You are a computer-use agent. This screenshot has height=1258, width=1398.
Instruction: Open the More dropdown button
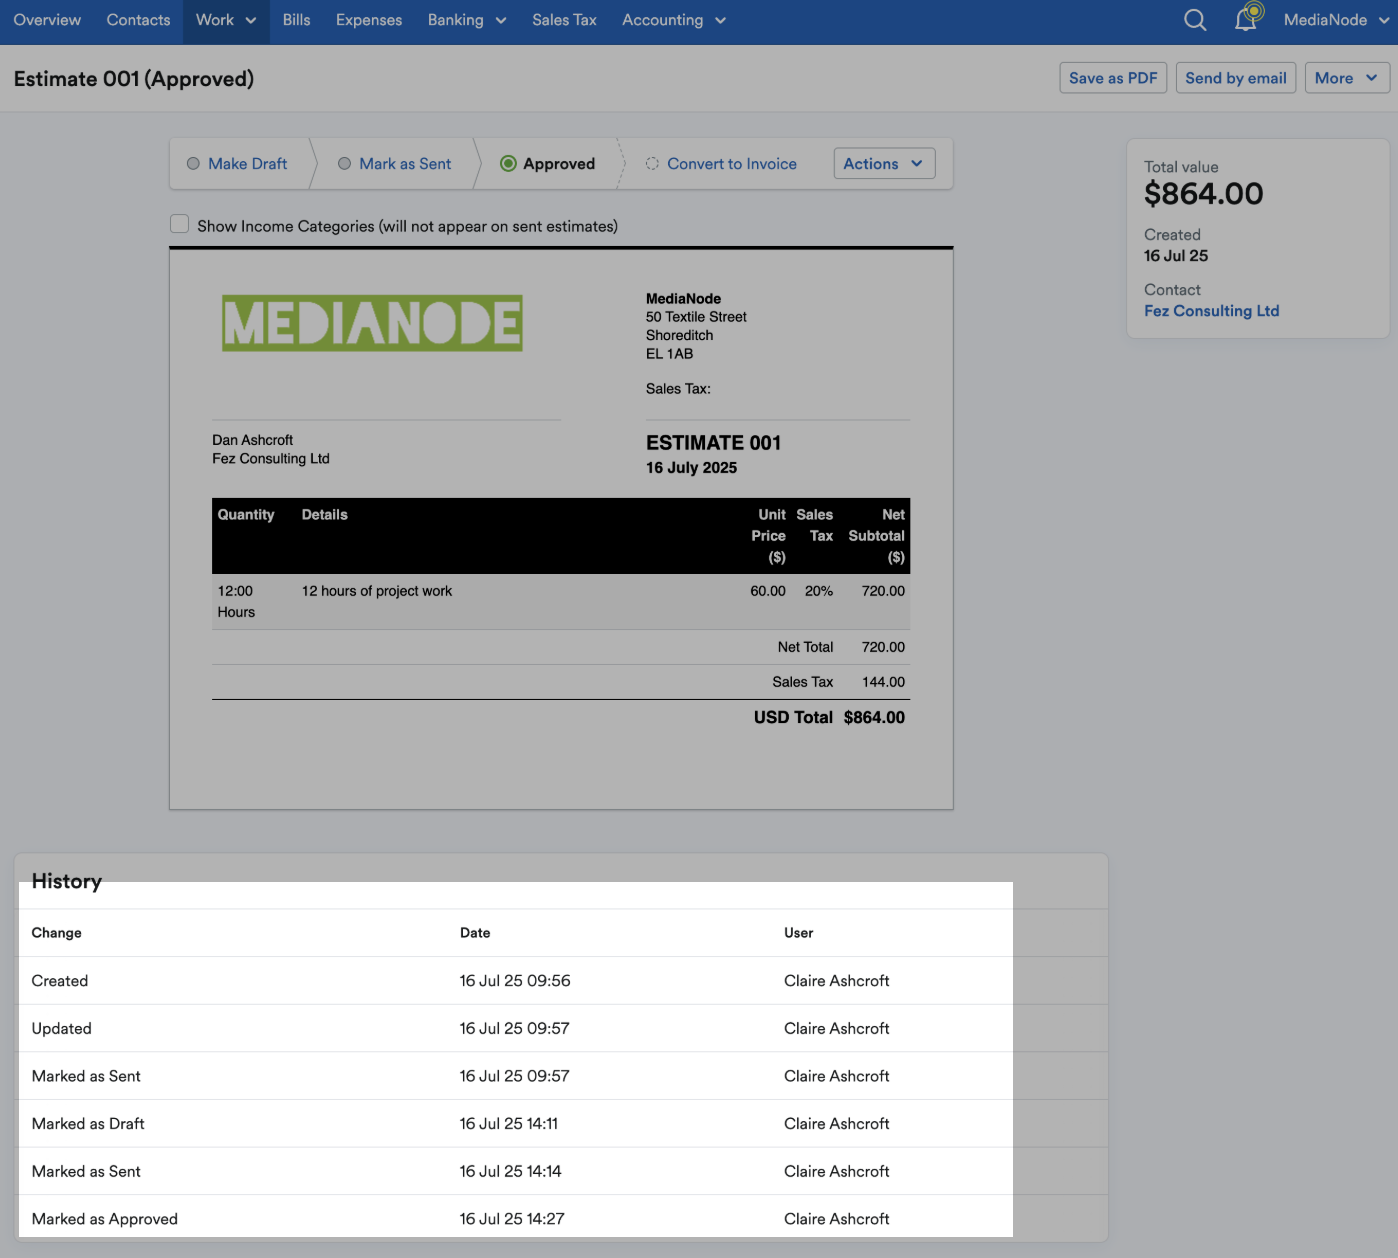(x=1346, y=78)
